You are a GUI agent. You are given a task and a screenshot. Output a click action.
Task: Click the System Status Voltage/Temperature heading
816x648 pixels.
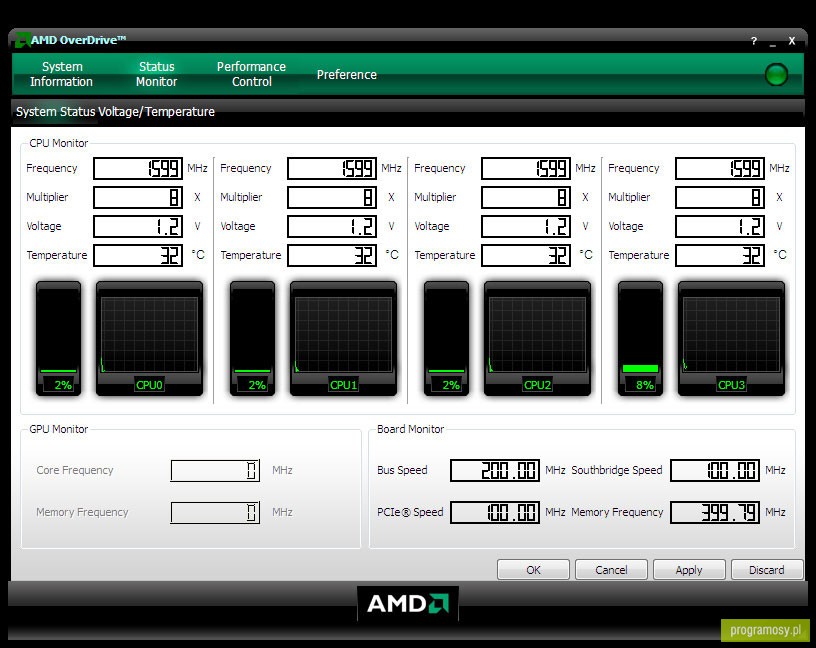(115, 111)
